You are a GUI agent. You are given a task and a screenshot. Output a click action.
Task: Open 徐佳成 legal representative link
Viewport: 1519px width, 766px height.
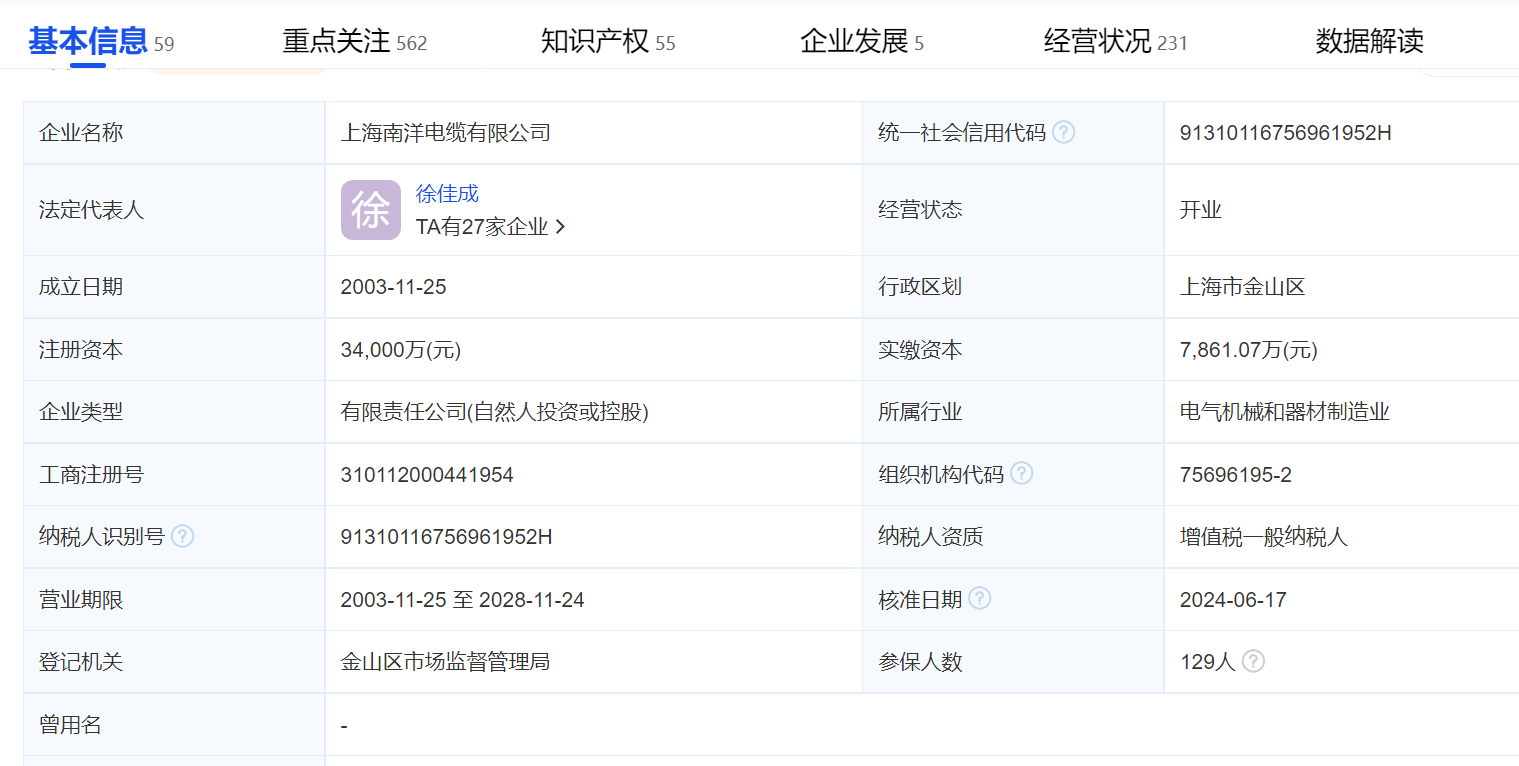click(x=447, y=194)
